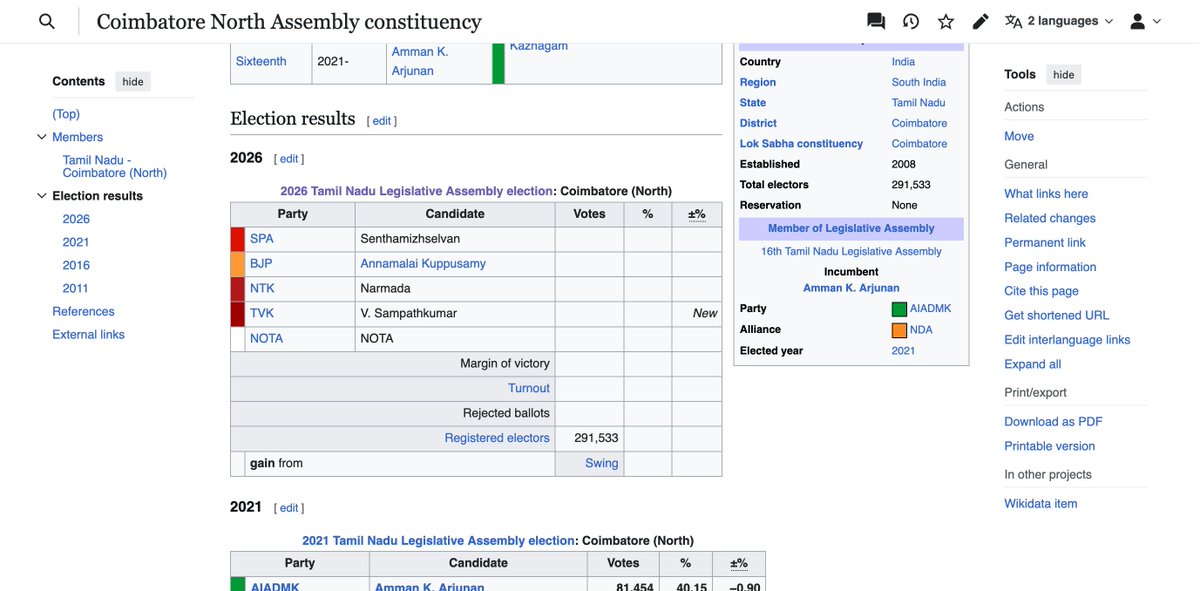This screenshot has height=591, width=1200.
Task: Edit the 2026 section
Action: tap(289, 159)
